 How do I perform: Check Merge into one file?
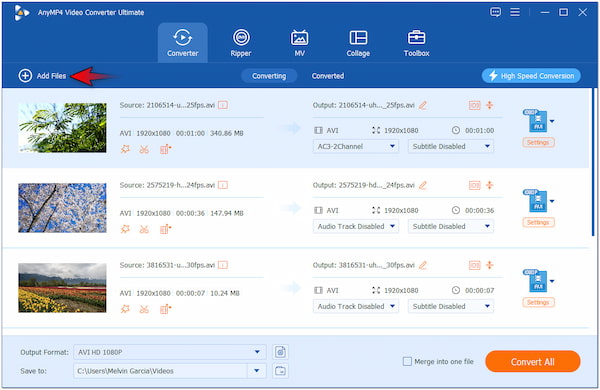407,361
